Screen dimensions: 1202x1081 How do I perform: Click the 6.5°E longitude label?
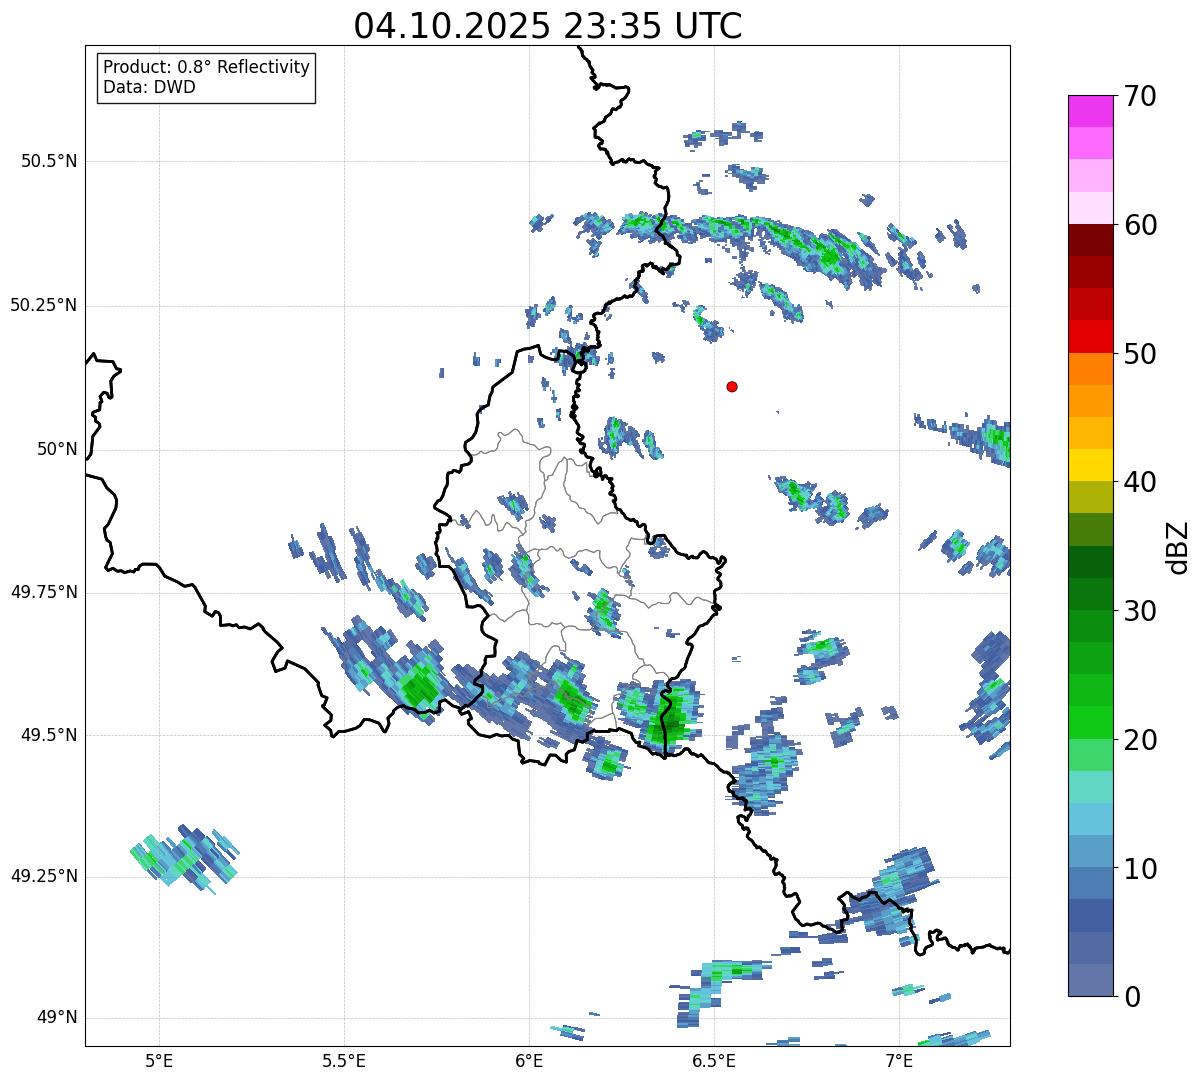(x=714, y=1060)
